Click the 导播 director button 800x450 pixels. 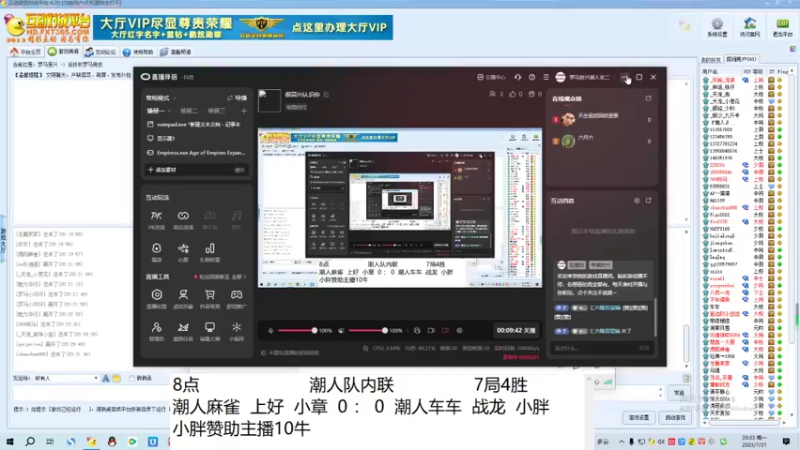tap(237, 98)
